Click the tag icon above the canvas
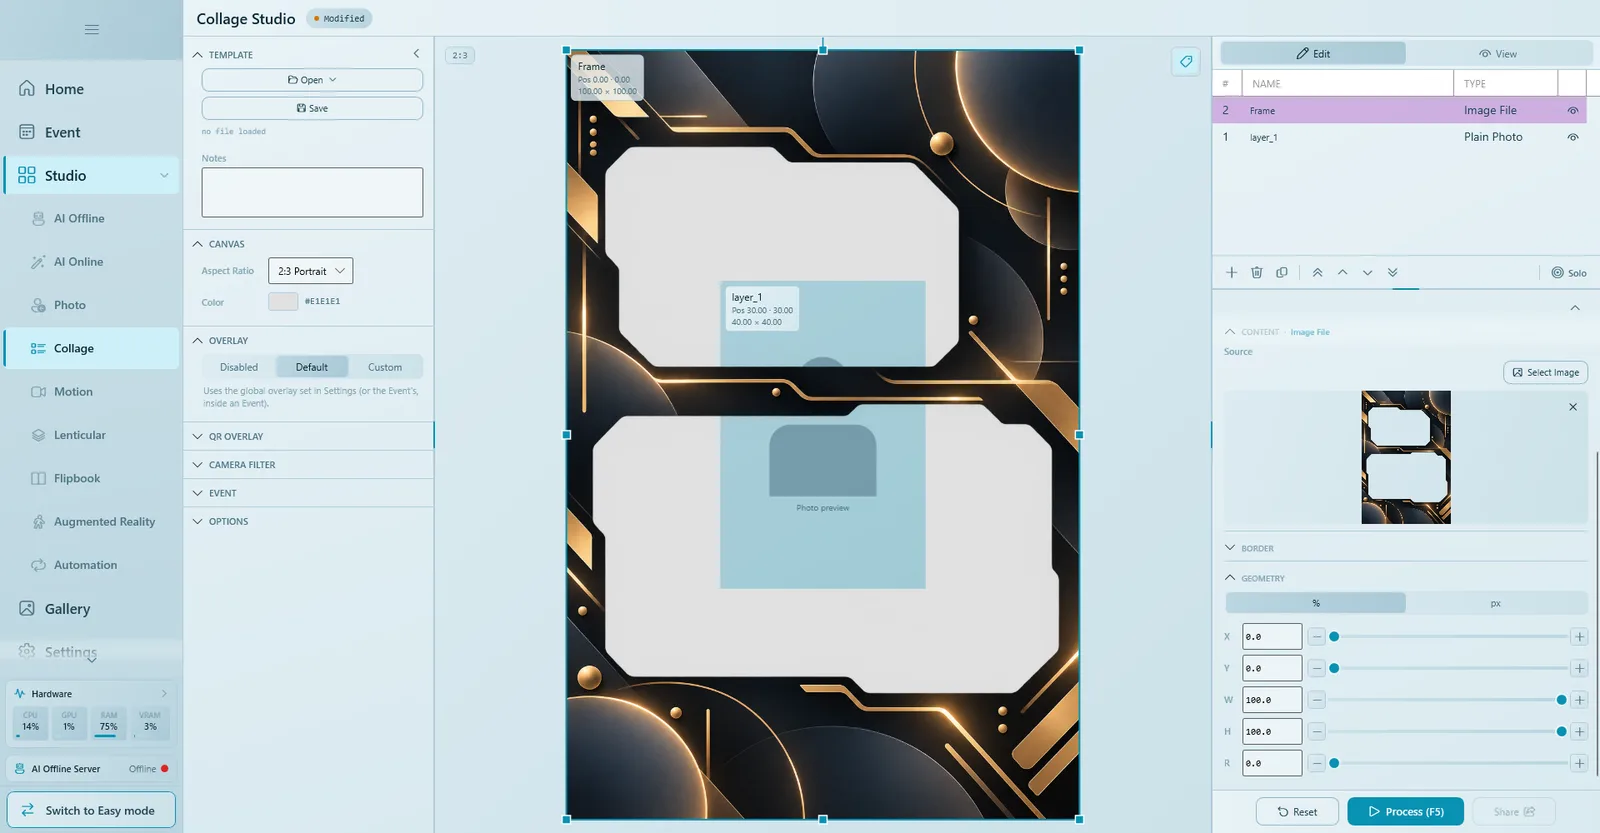Image resolution: width=1600 pixels, height=833 pixels. [x=1186, y=62]
